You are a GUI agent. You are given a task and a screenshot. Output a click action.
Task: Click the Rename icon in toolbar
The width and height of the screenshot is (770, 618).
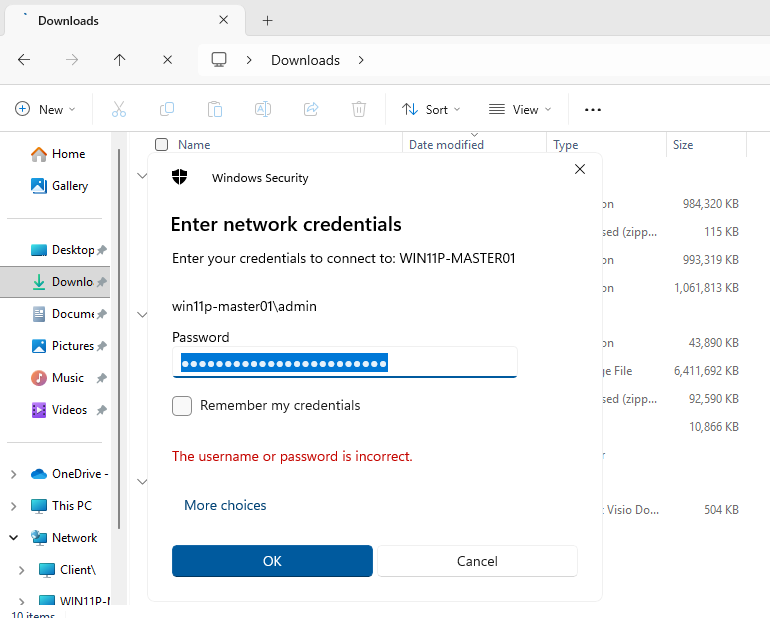[x=263, y=110]
